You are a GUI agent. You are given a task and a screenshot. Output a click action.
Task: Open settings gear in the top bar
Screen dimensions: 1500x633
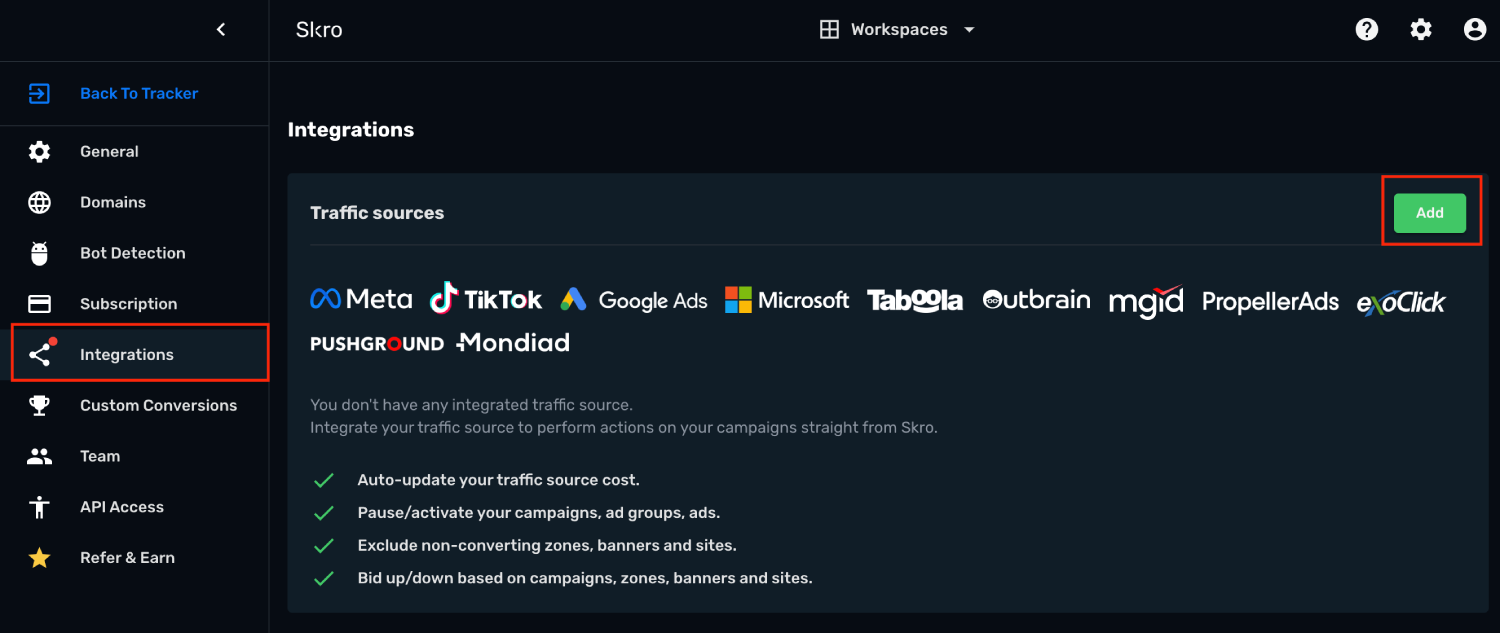pos(1421,30)
